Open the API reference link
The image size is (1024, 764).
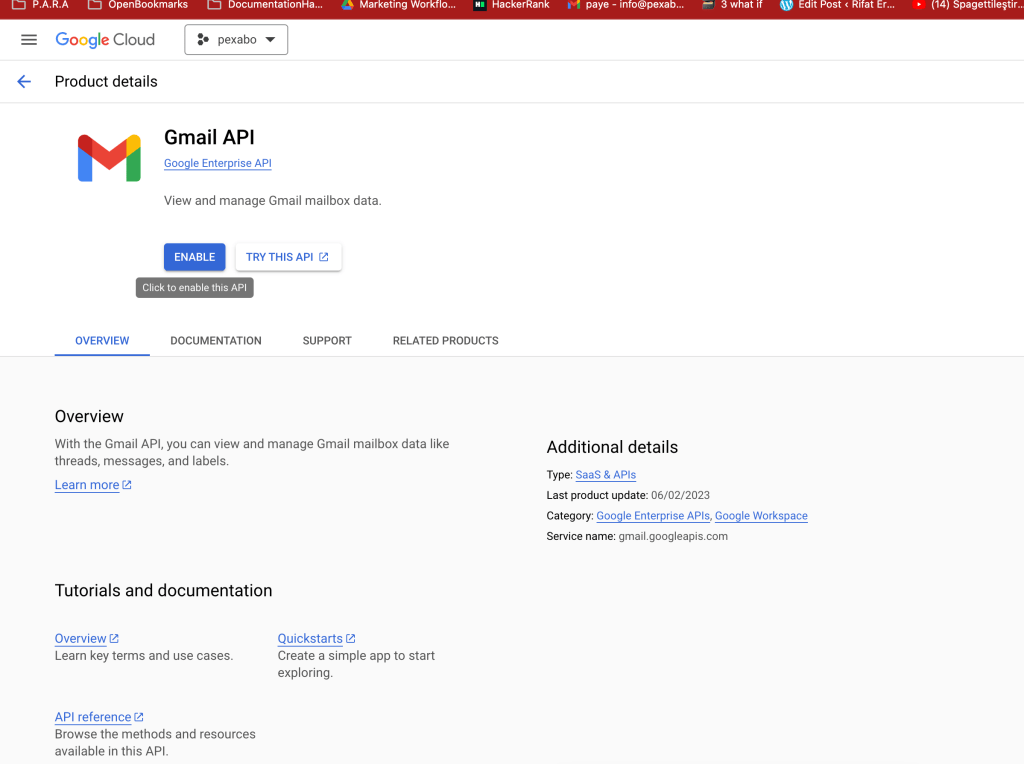[93, 717]
